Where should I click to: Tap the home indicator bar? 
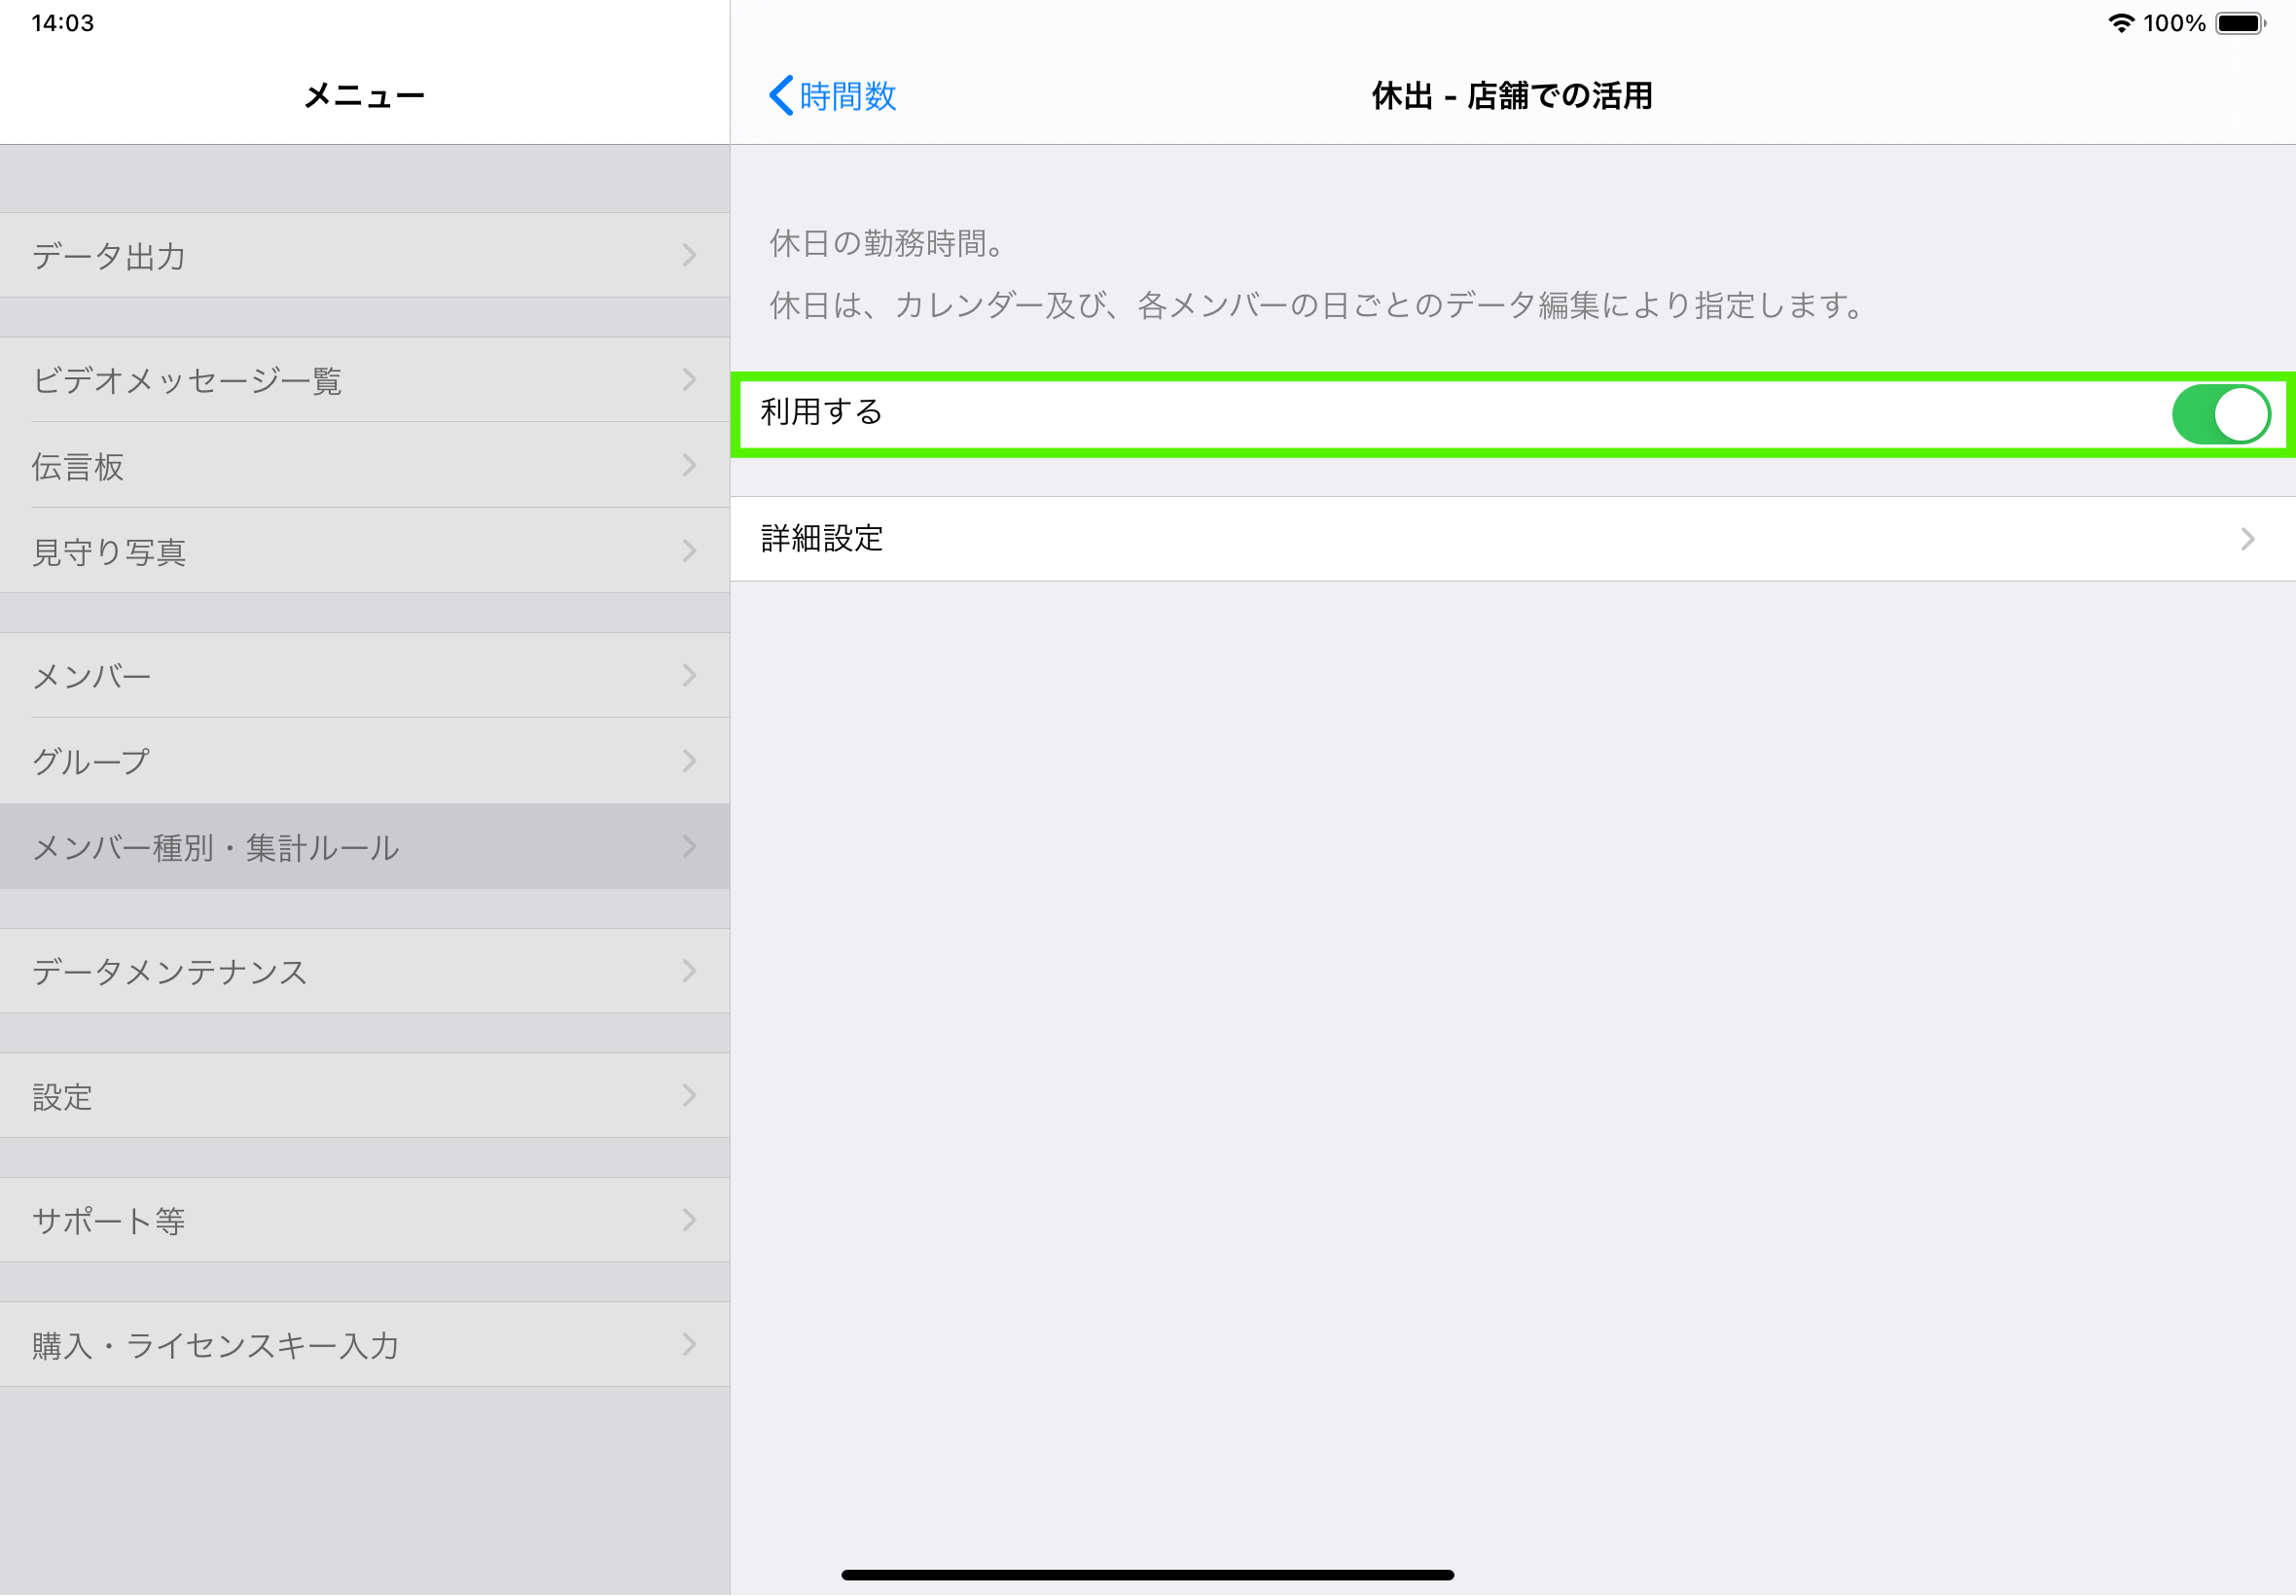[1148, 1576]
